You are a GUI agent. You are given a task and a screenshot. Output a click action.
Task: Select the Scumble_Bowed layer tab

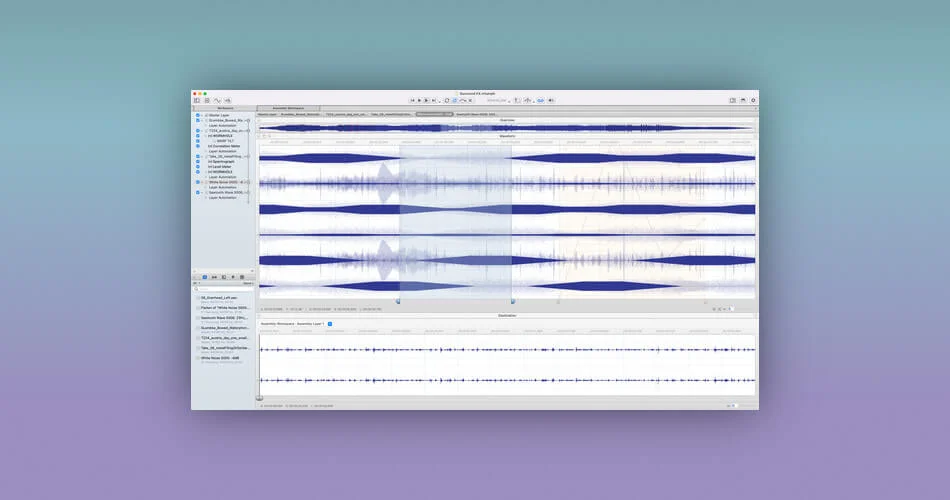(300, 115)
